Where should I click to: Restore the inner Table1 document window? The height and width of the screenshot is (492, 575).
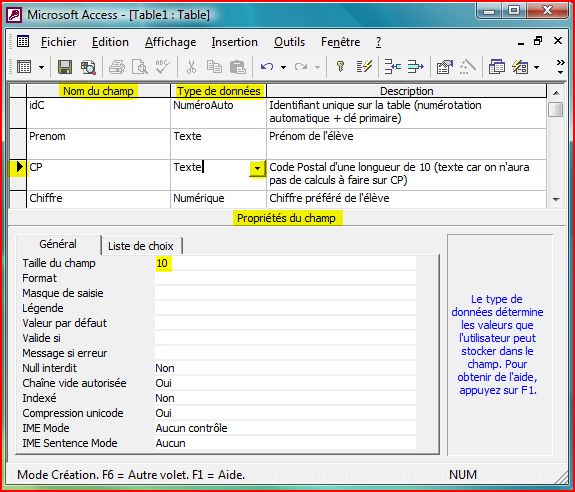point(538,41)
